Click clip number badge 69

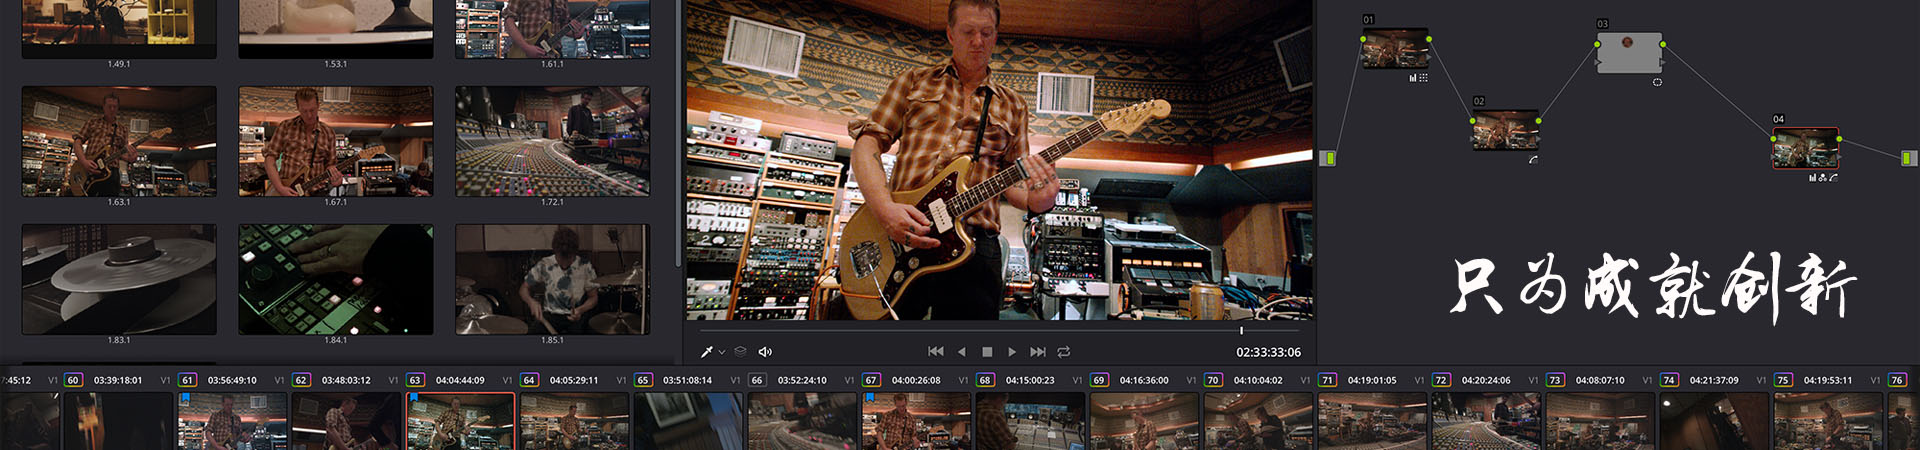[1099, 380]
